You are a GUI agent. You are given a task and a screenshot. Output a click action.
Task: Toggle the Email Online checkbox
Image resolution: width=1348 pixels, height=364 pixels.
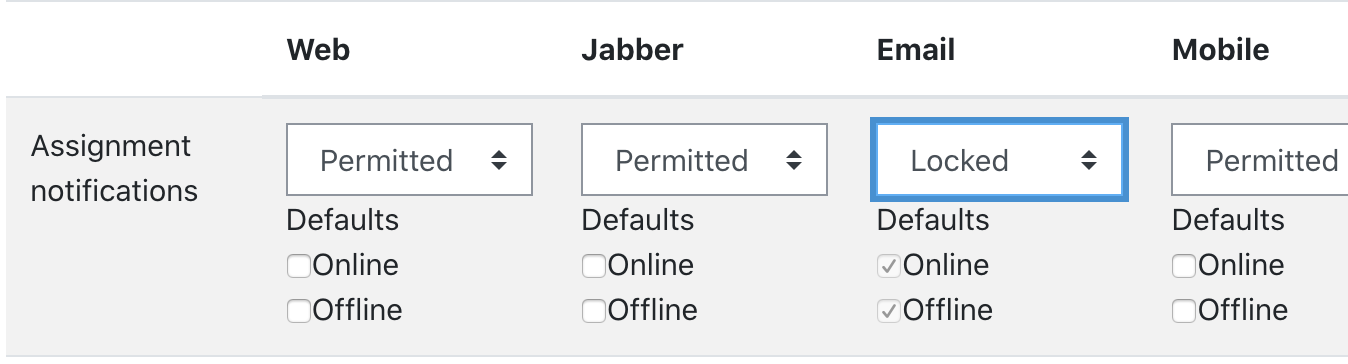click(888, 266)
